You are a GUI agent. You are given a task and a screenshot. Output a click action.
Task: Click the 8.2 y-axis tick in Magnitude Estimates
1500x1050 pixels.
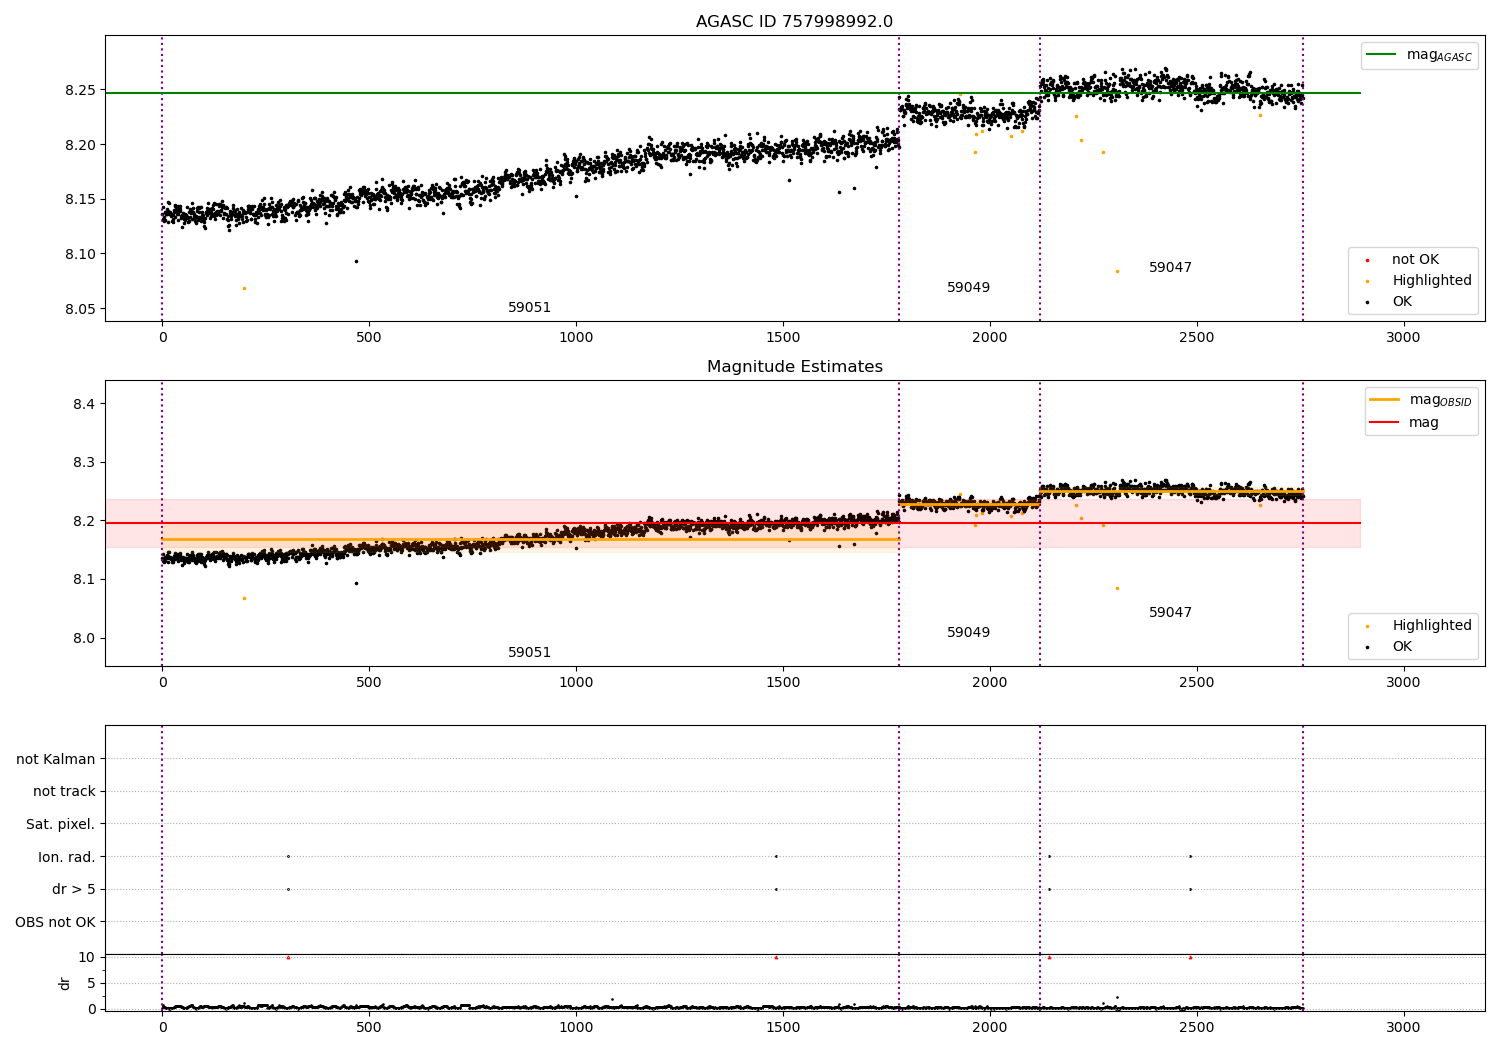84,522
